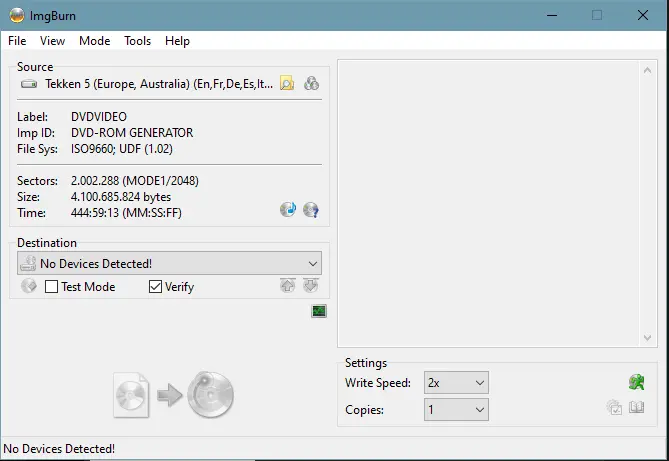Open the View menu
The image size is (669, 461).
tap(52, 41)
